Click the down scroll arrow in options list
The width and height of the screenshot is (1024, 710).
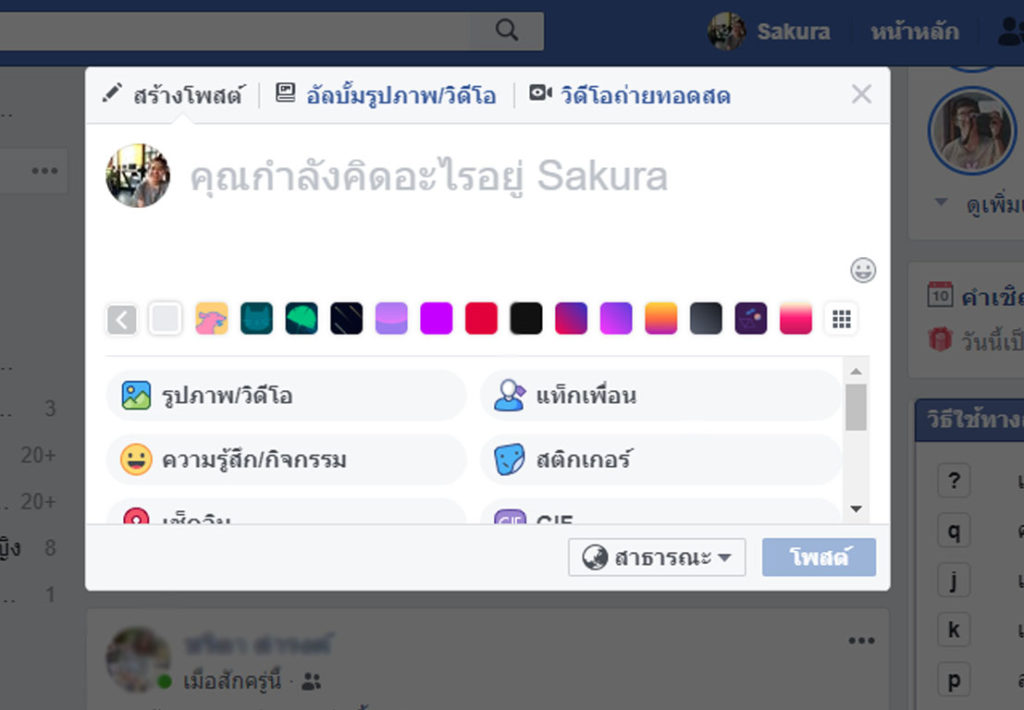[x=856, y=509]
